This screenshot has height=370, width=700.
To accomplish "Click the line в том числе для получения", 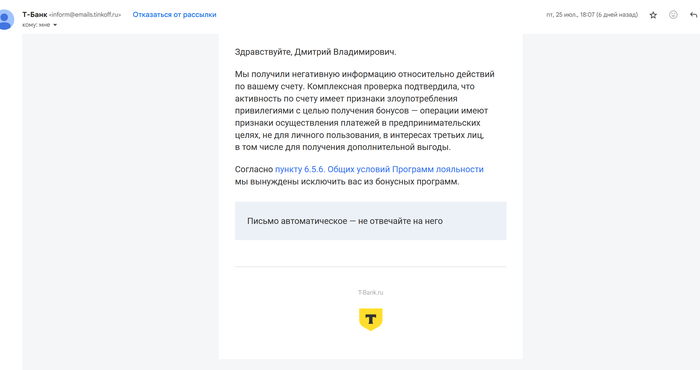I will click(343, 147).
